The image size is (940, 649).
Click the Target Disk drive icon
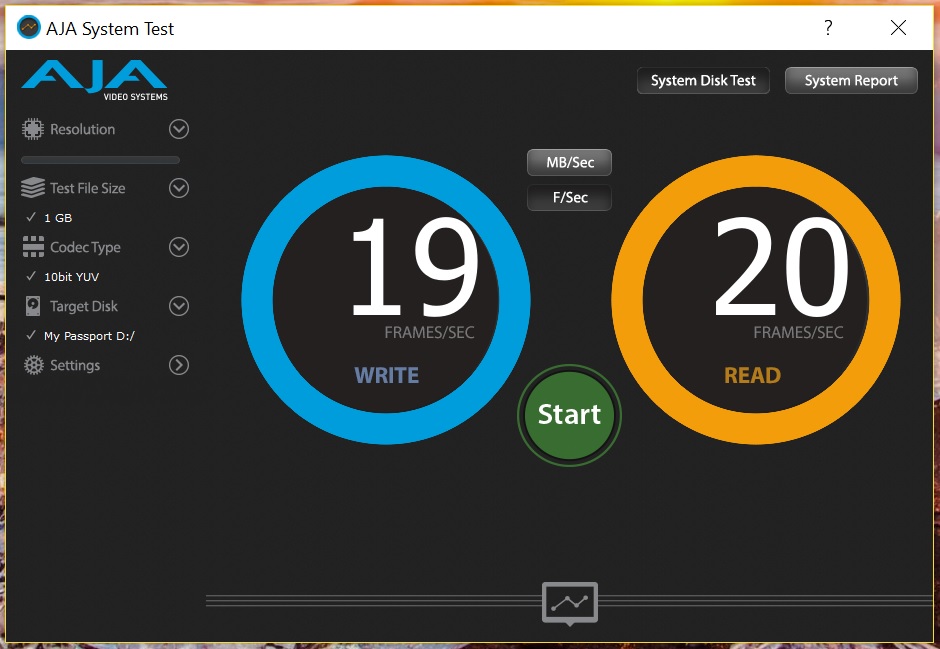(33, 306)
